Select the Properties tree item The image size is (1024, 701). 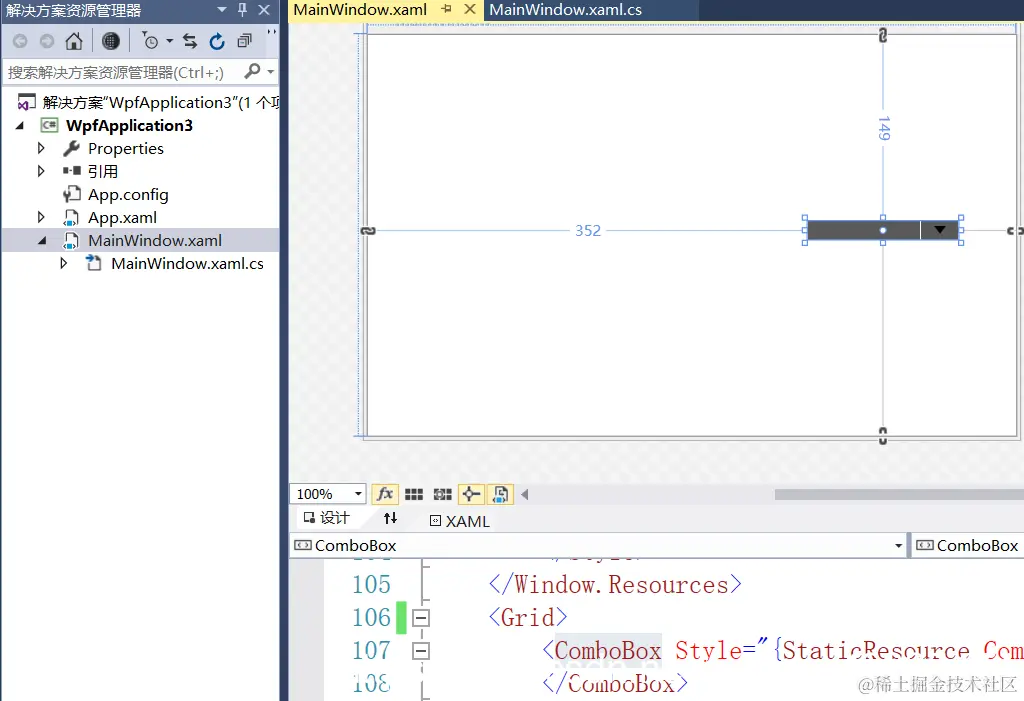pyautogui.click(x=125, y=148)
